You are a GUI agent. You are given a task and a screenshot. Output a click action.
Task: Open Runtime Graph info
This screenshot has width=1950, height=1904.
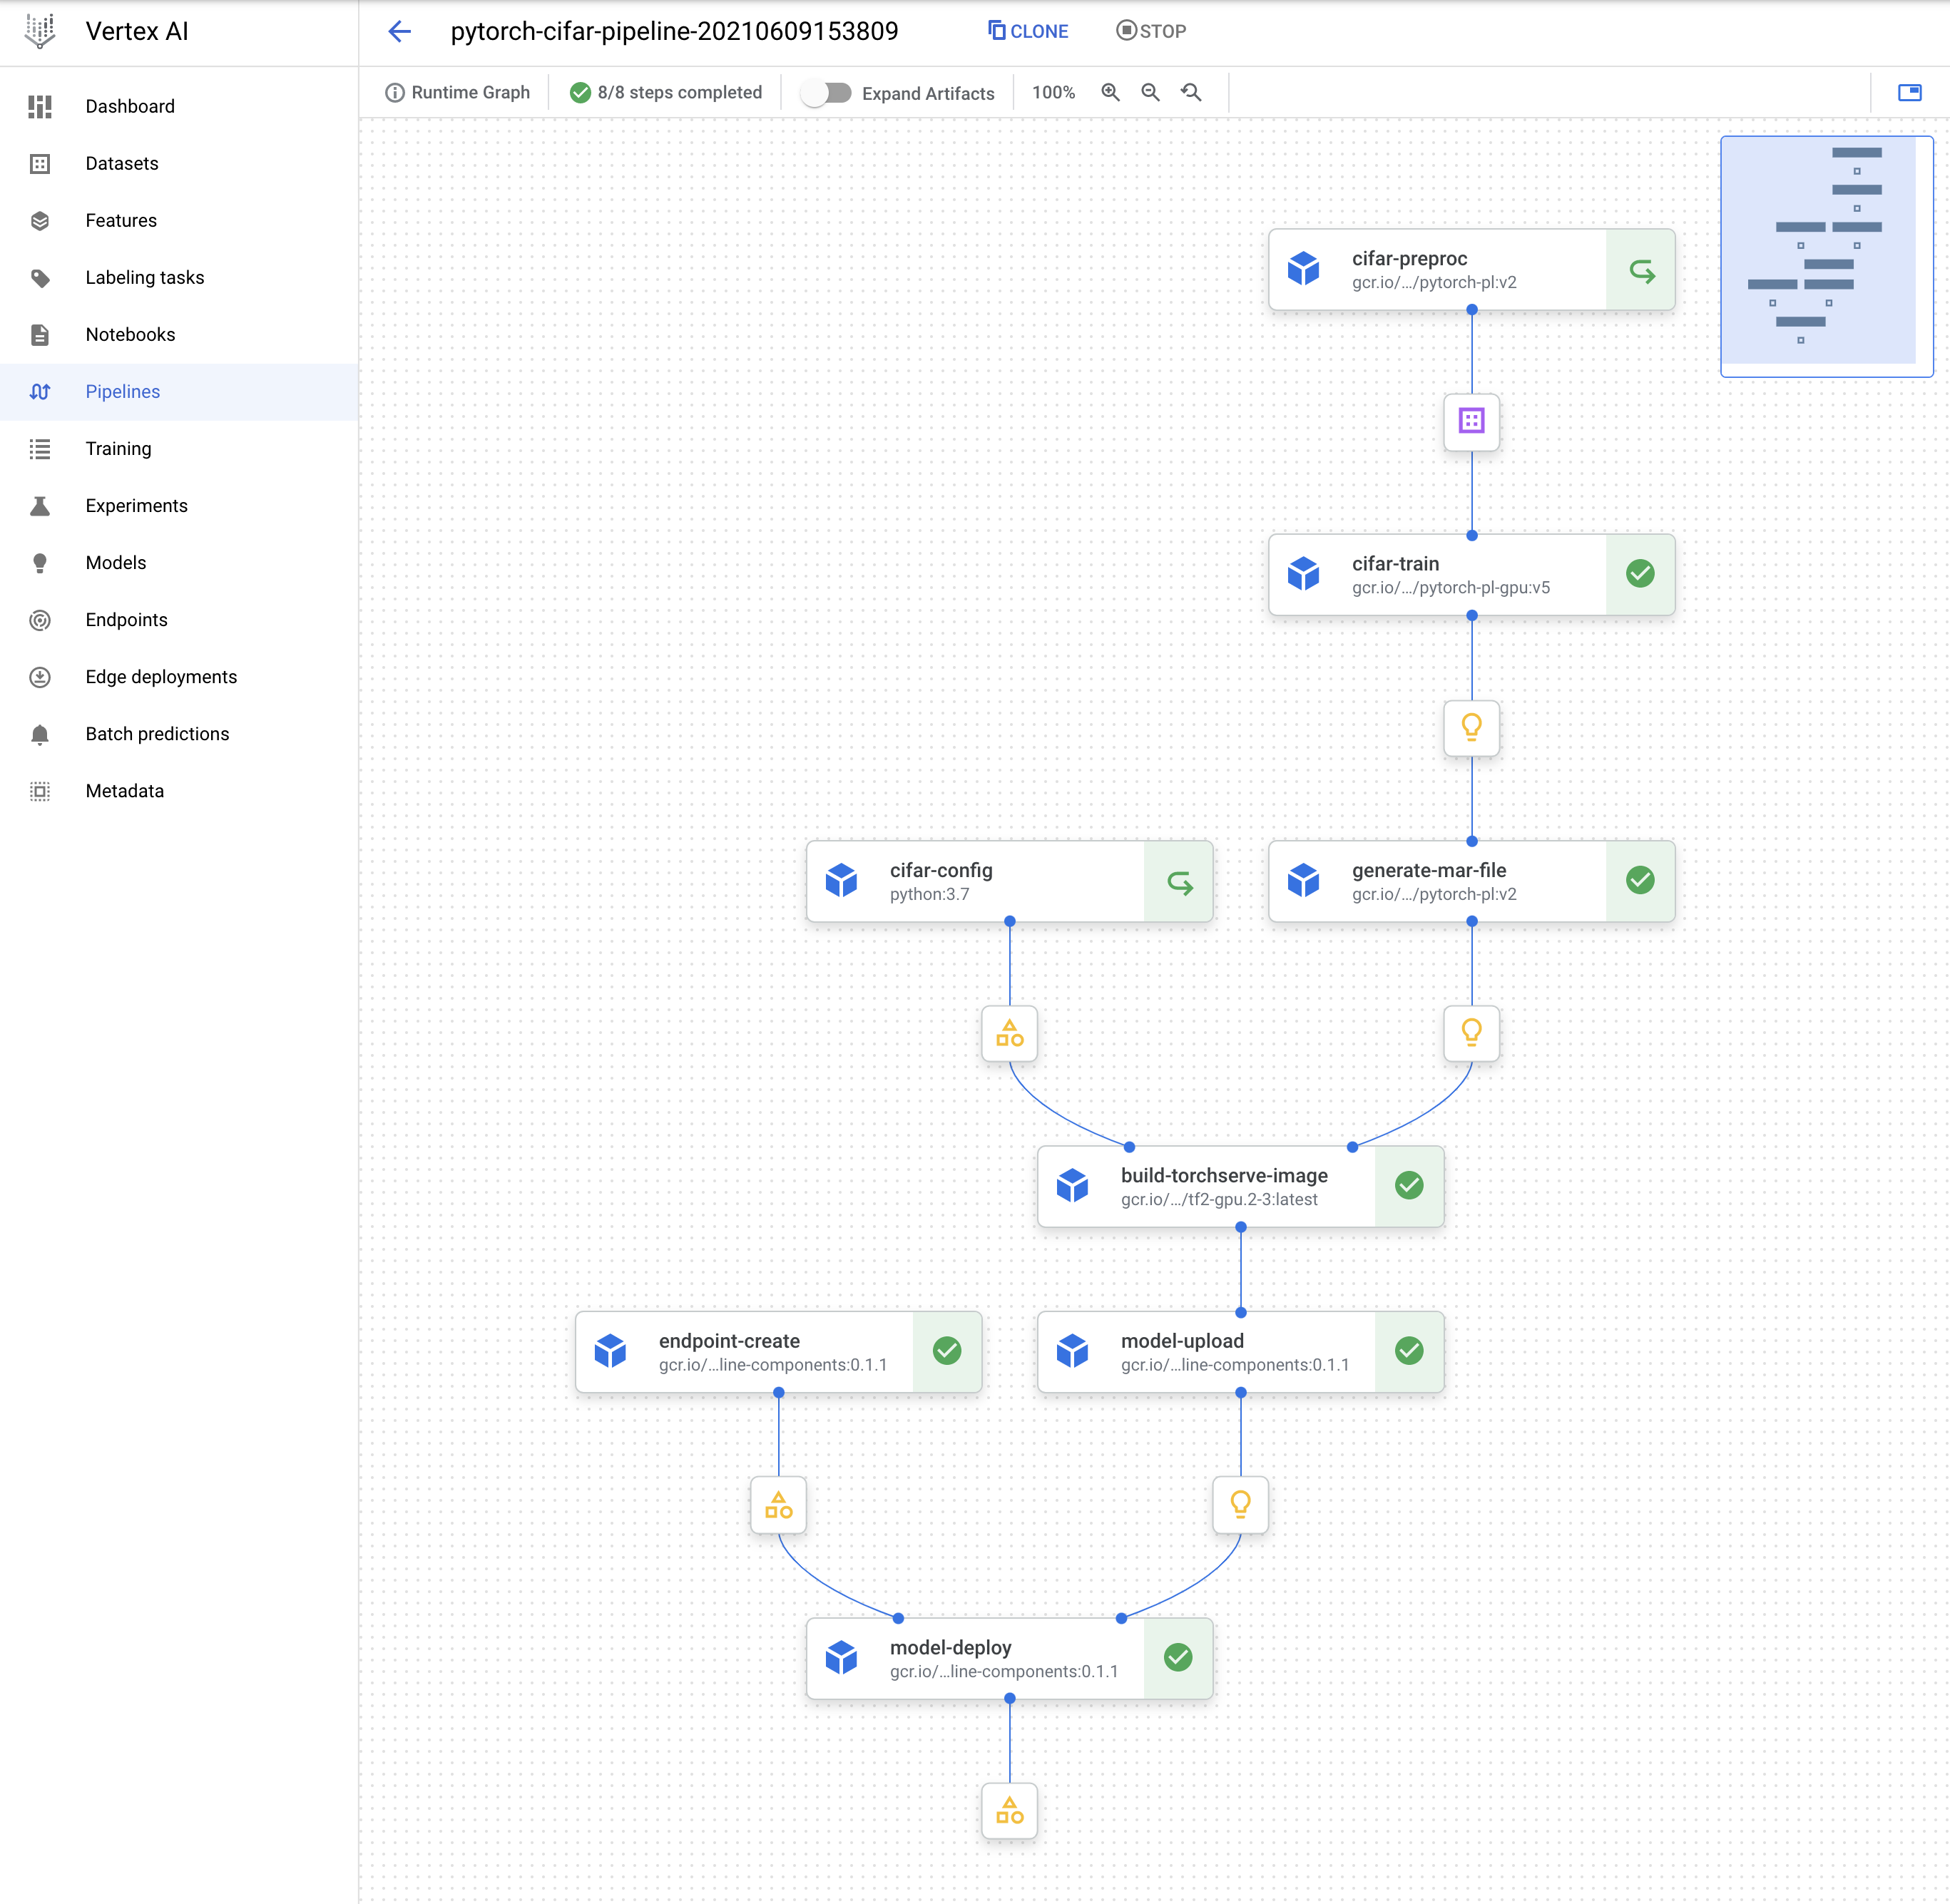click(458, 92)
